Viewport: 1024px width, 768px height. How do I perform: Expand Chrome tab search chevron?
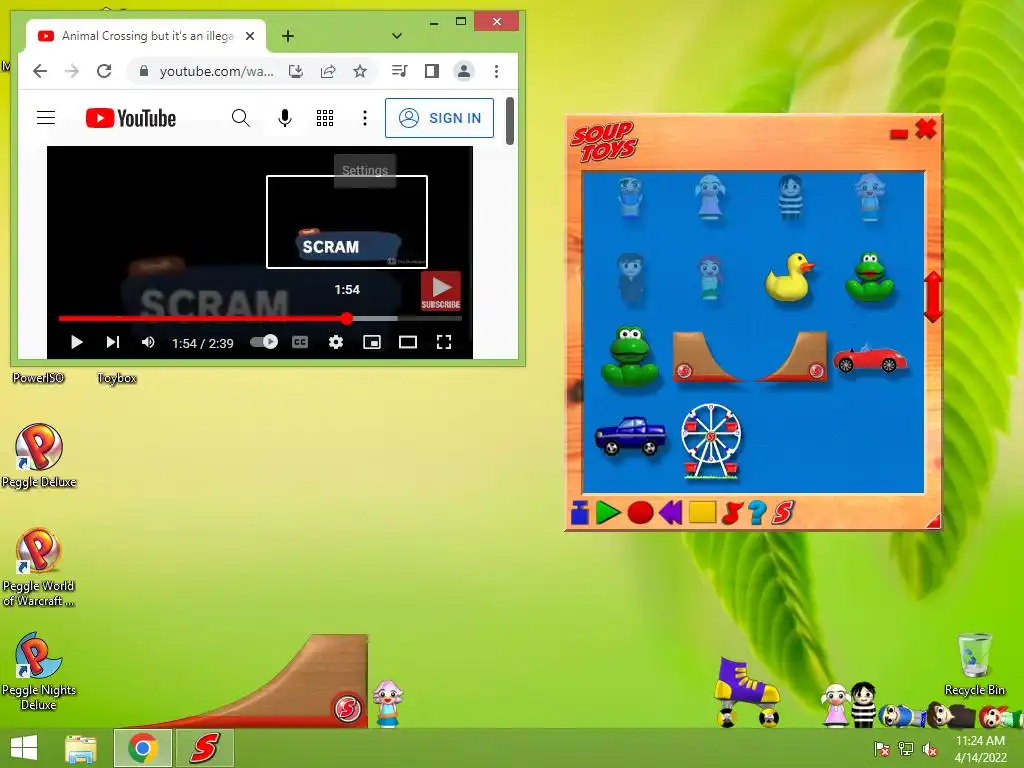coord(396,36)
